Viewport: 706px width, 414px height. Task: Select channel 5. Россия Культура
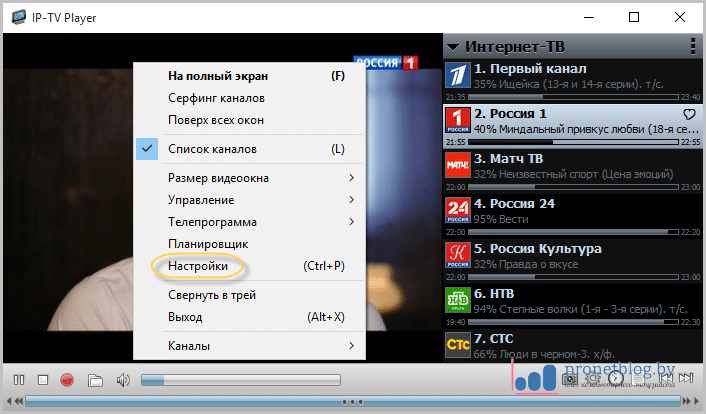click(573, 262)
